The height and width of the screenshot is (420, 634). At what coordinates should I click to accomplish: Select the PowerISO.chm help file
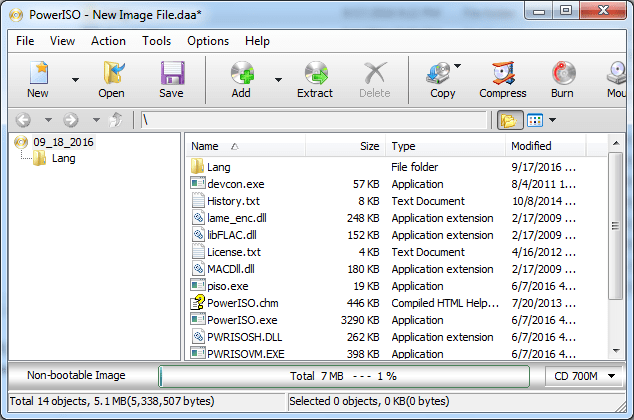click(243, 303)
